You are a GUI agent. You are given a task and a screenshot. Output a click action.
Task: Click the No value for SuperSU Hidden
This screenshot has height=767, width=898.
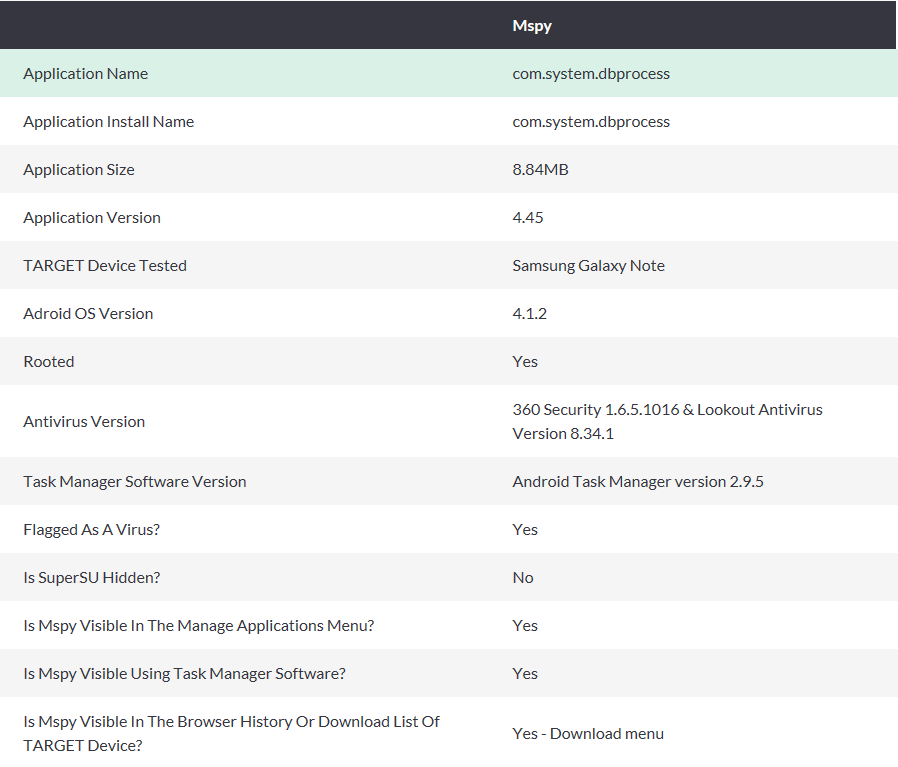point(522,577)
